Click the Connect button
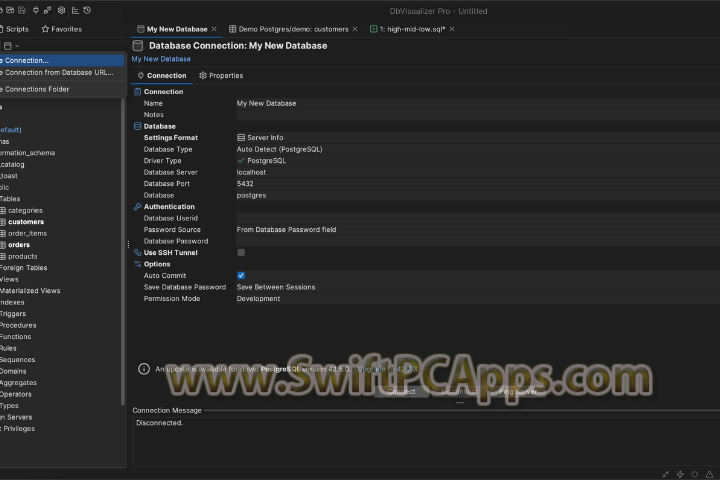The image size is (720, 480). 401,391
